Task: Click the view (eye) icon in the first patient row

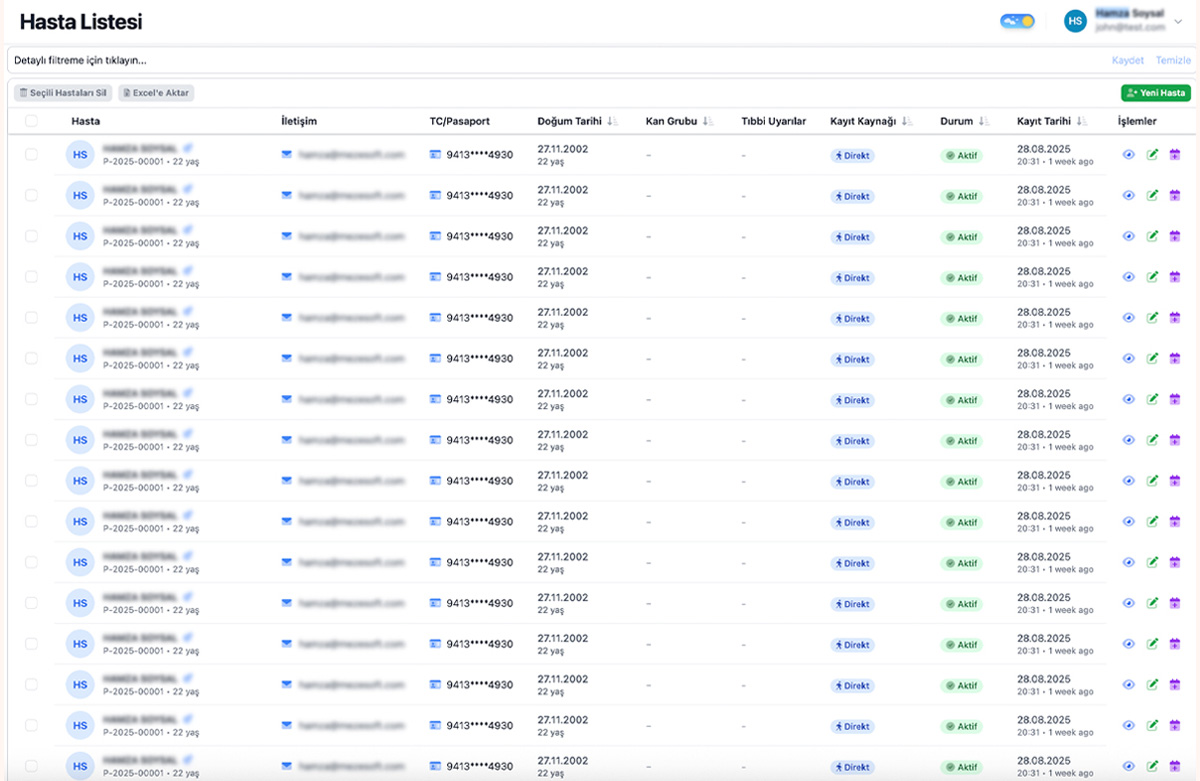Action: pyautogui.click(x=1129, y=154)
